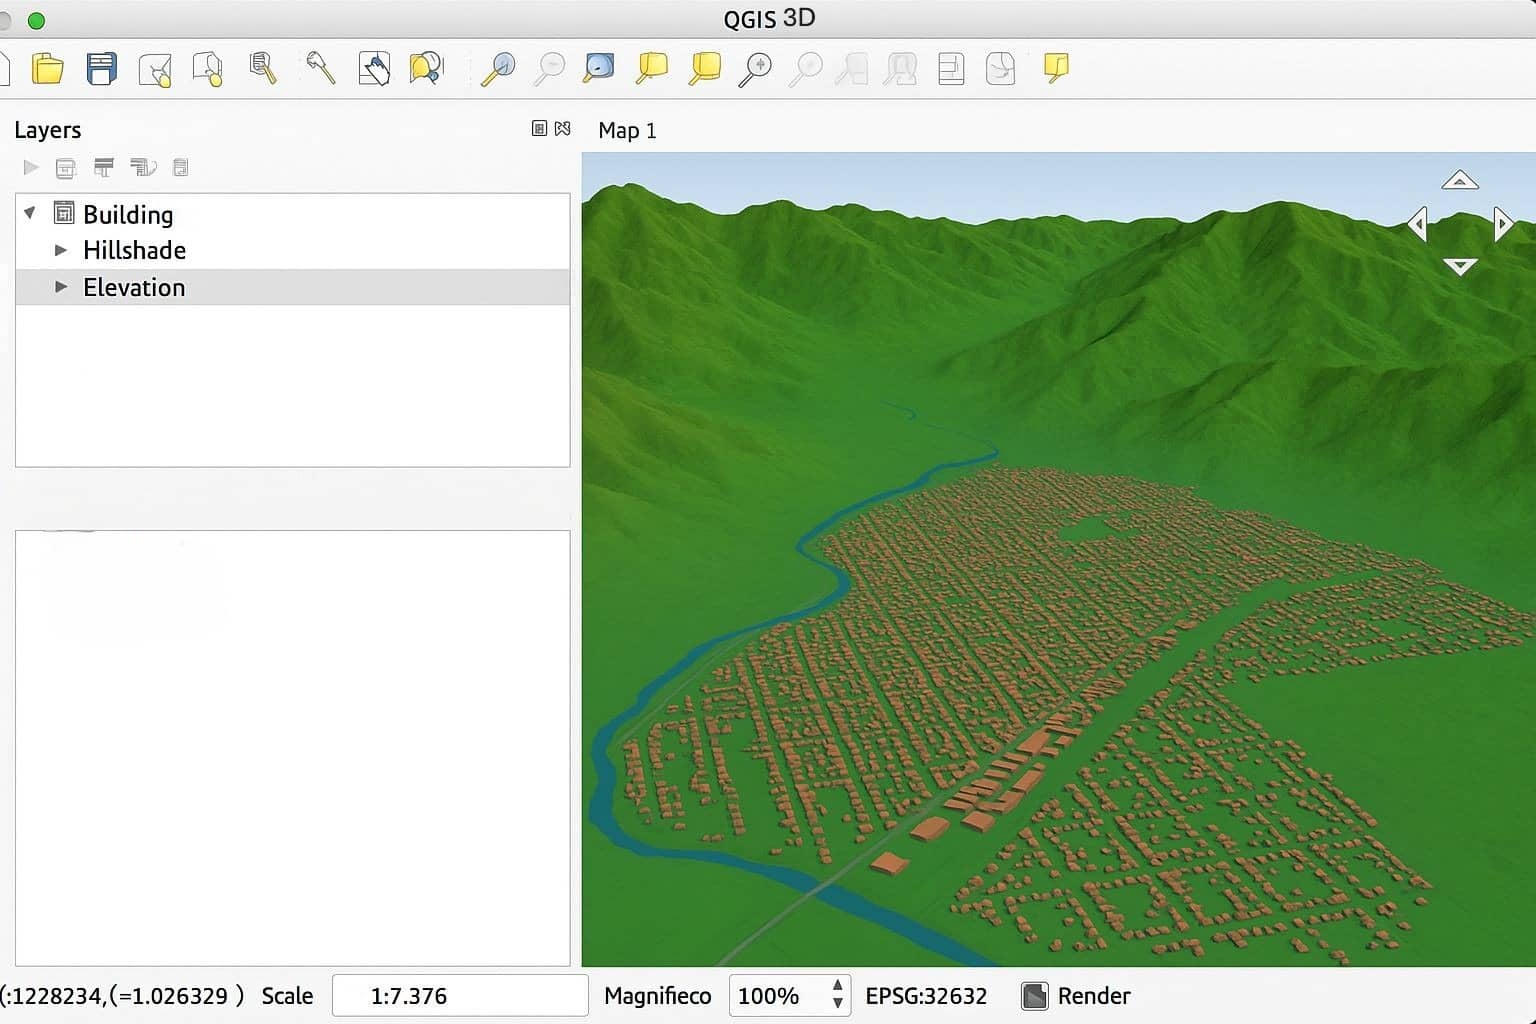Open an existing project

[x=48, y=68]
